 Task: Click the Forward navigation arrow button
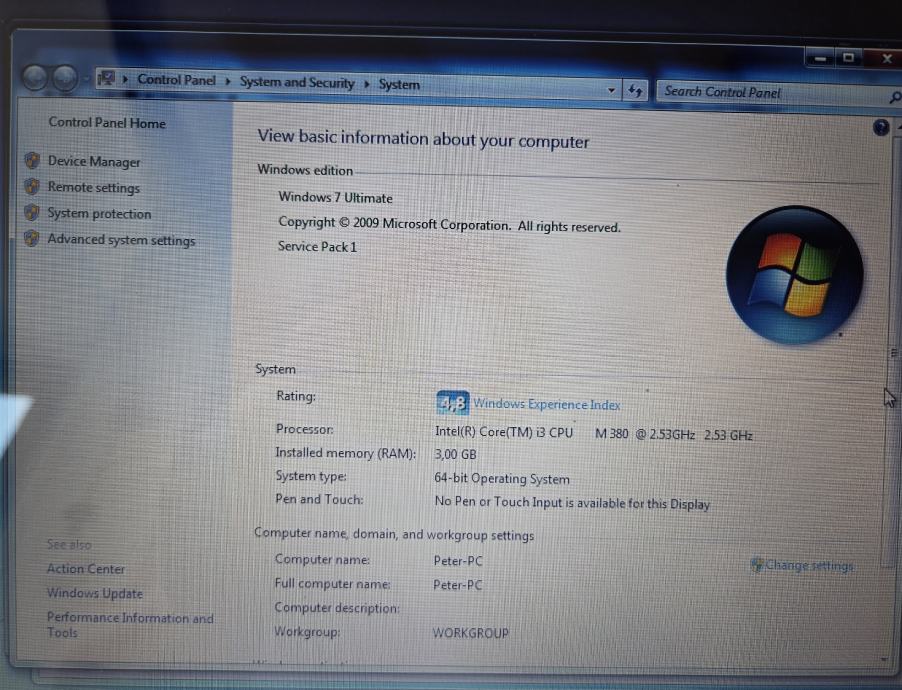[65, 78]
